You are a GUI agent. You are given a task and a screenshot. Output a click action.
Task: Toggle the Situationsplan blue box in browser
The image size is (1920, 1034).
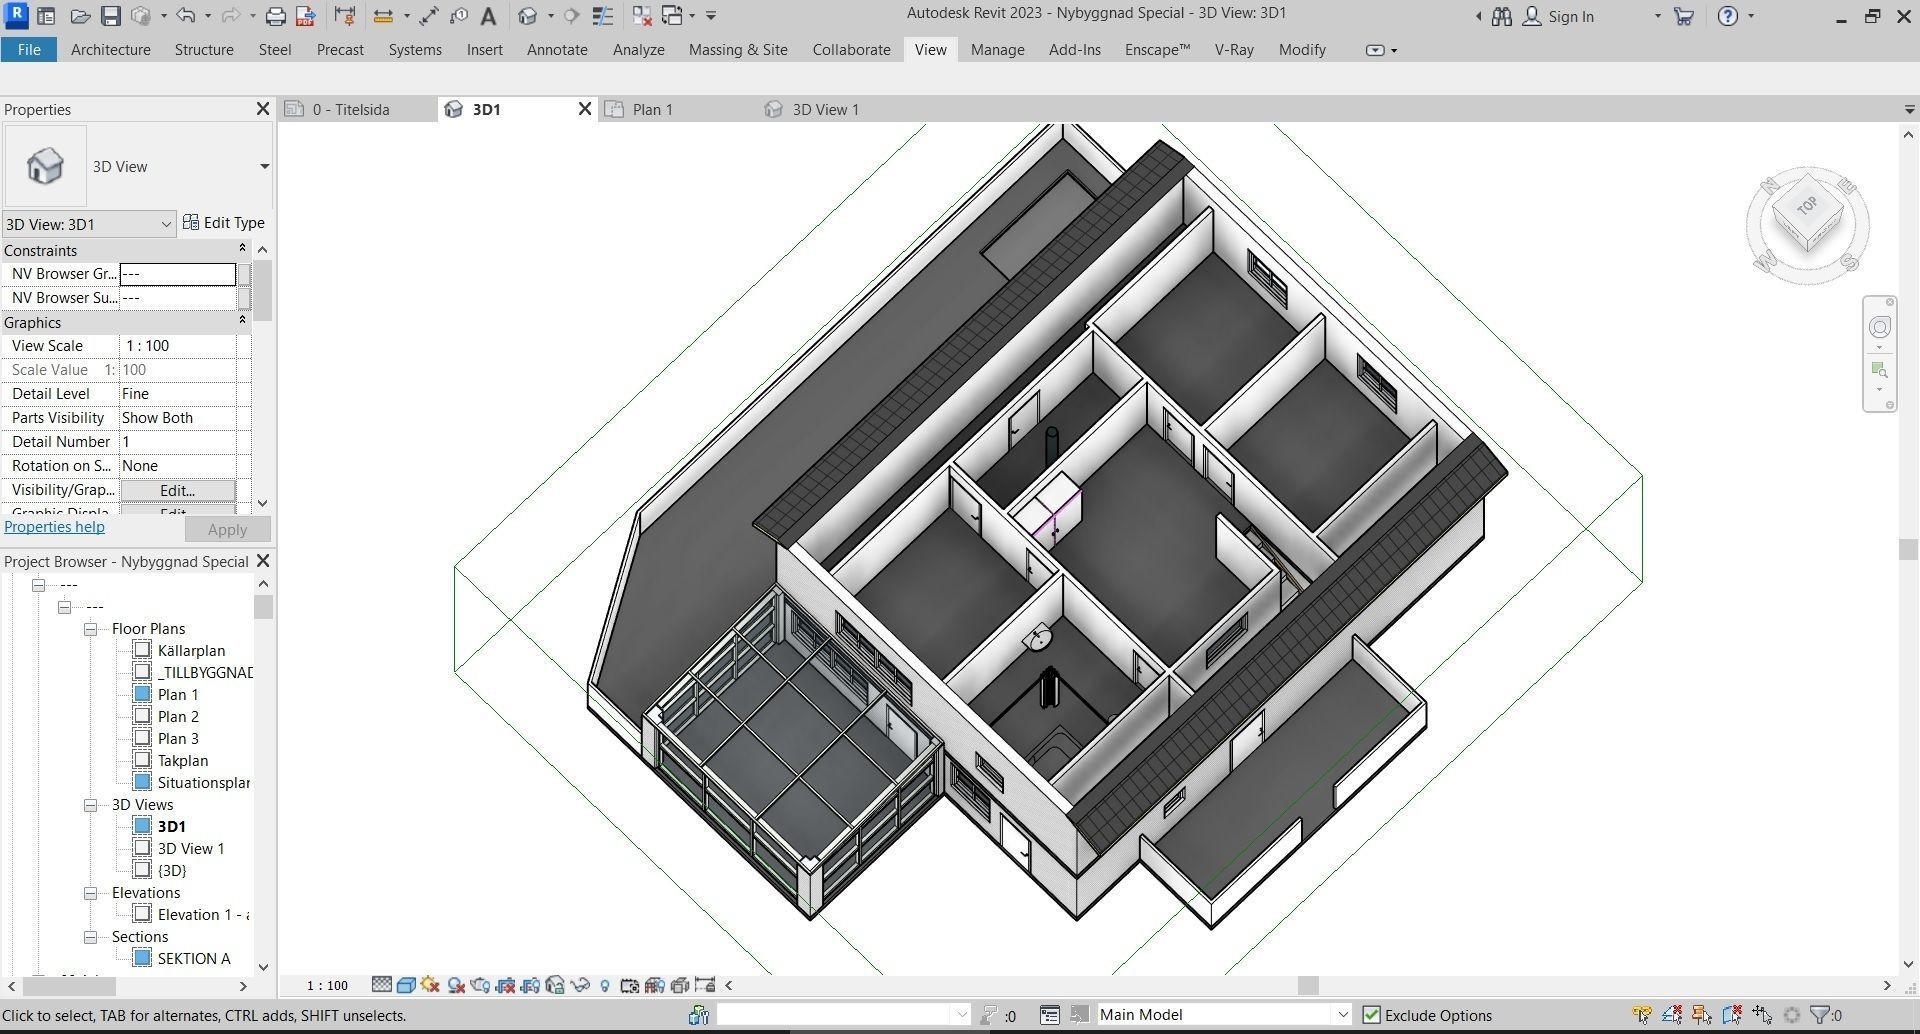click(x=142, y=782)
